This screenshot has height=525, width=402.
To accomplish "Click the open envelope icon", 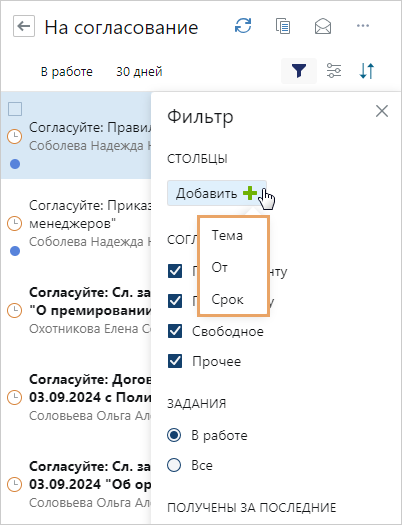I will coord(323,26).
